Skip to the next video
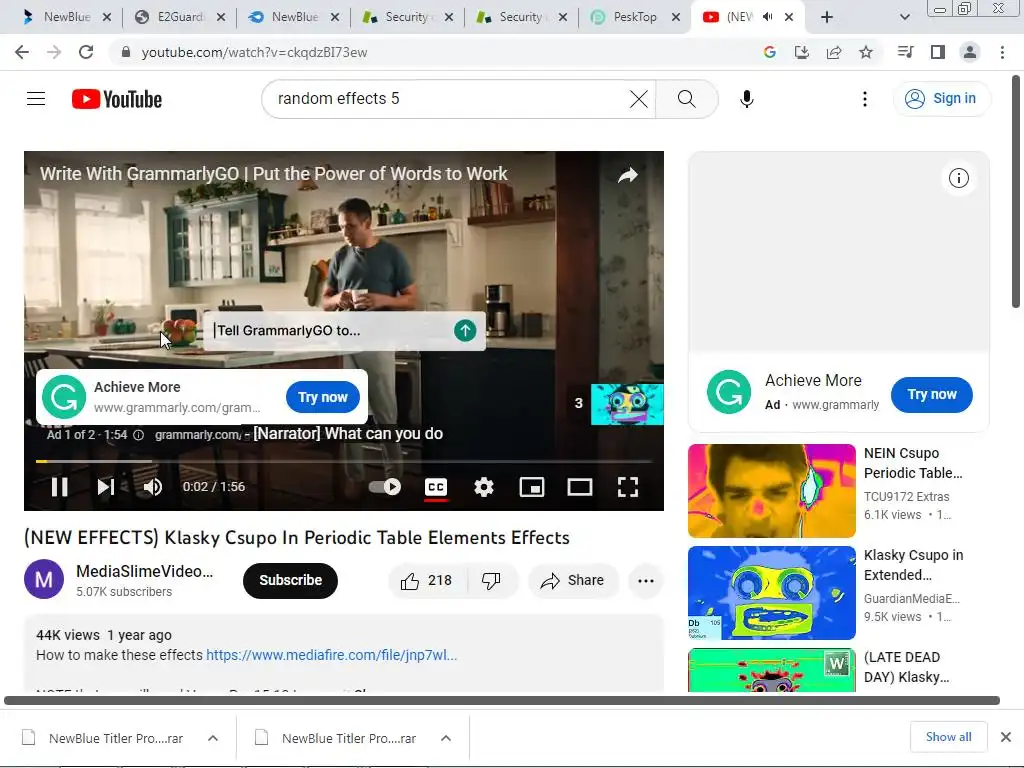 tap(106, 487)
